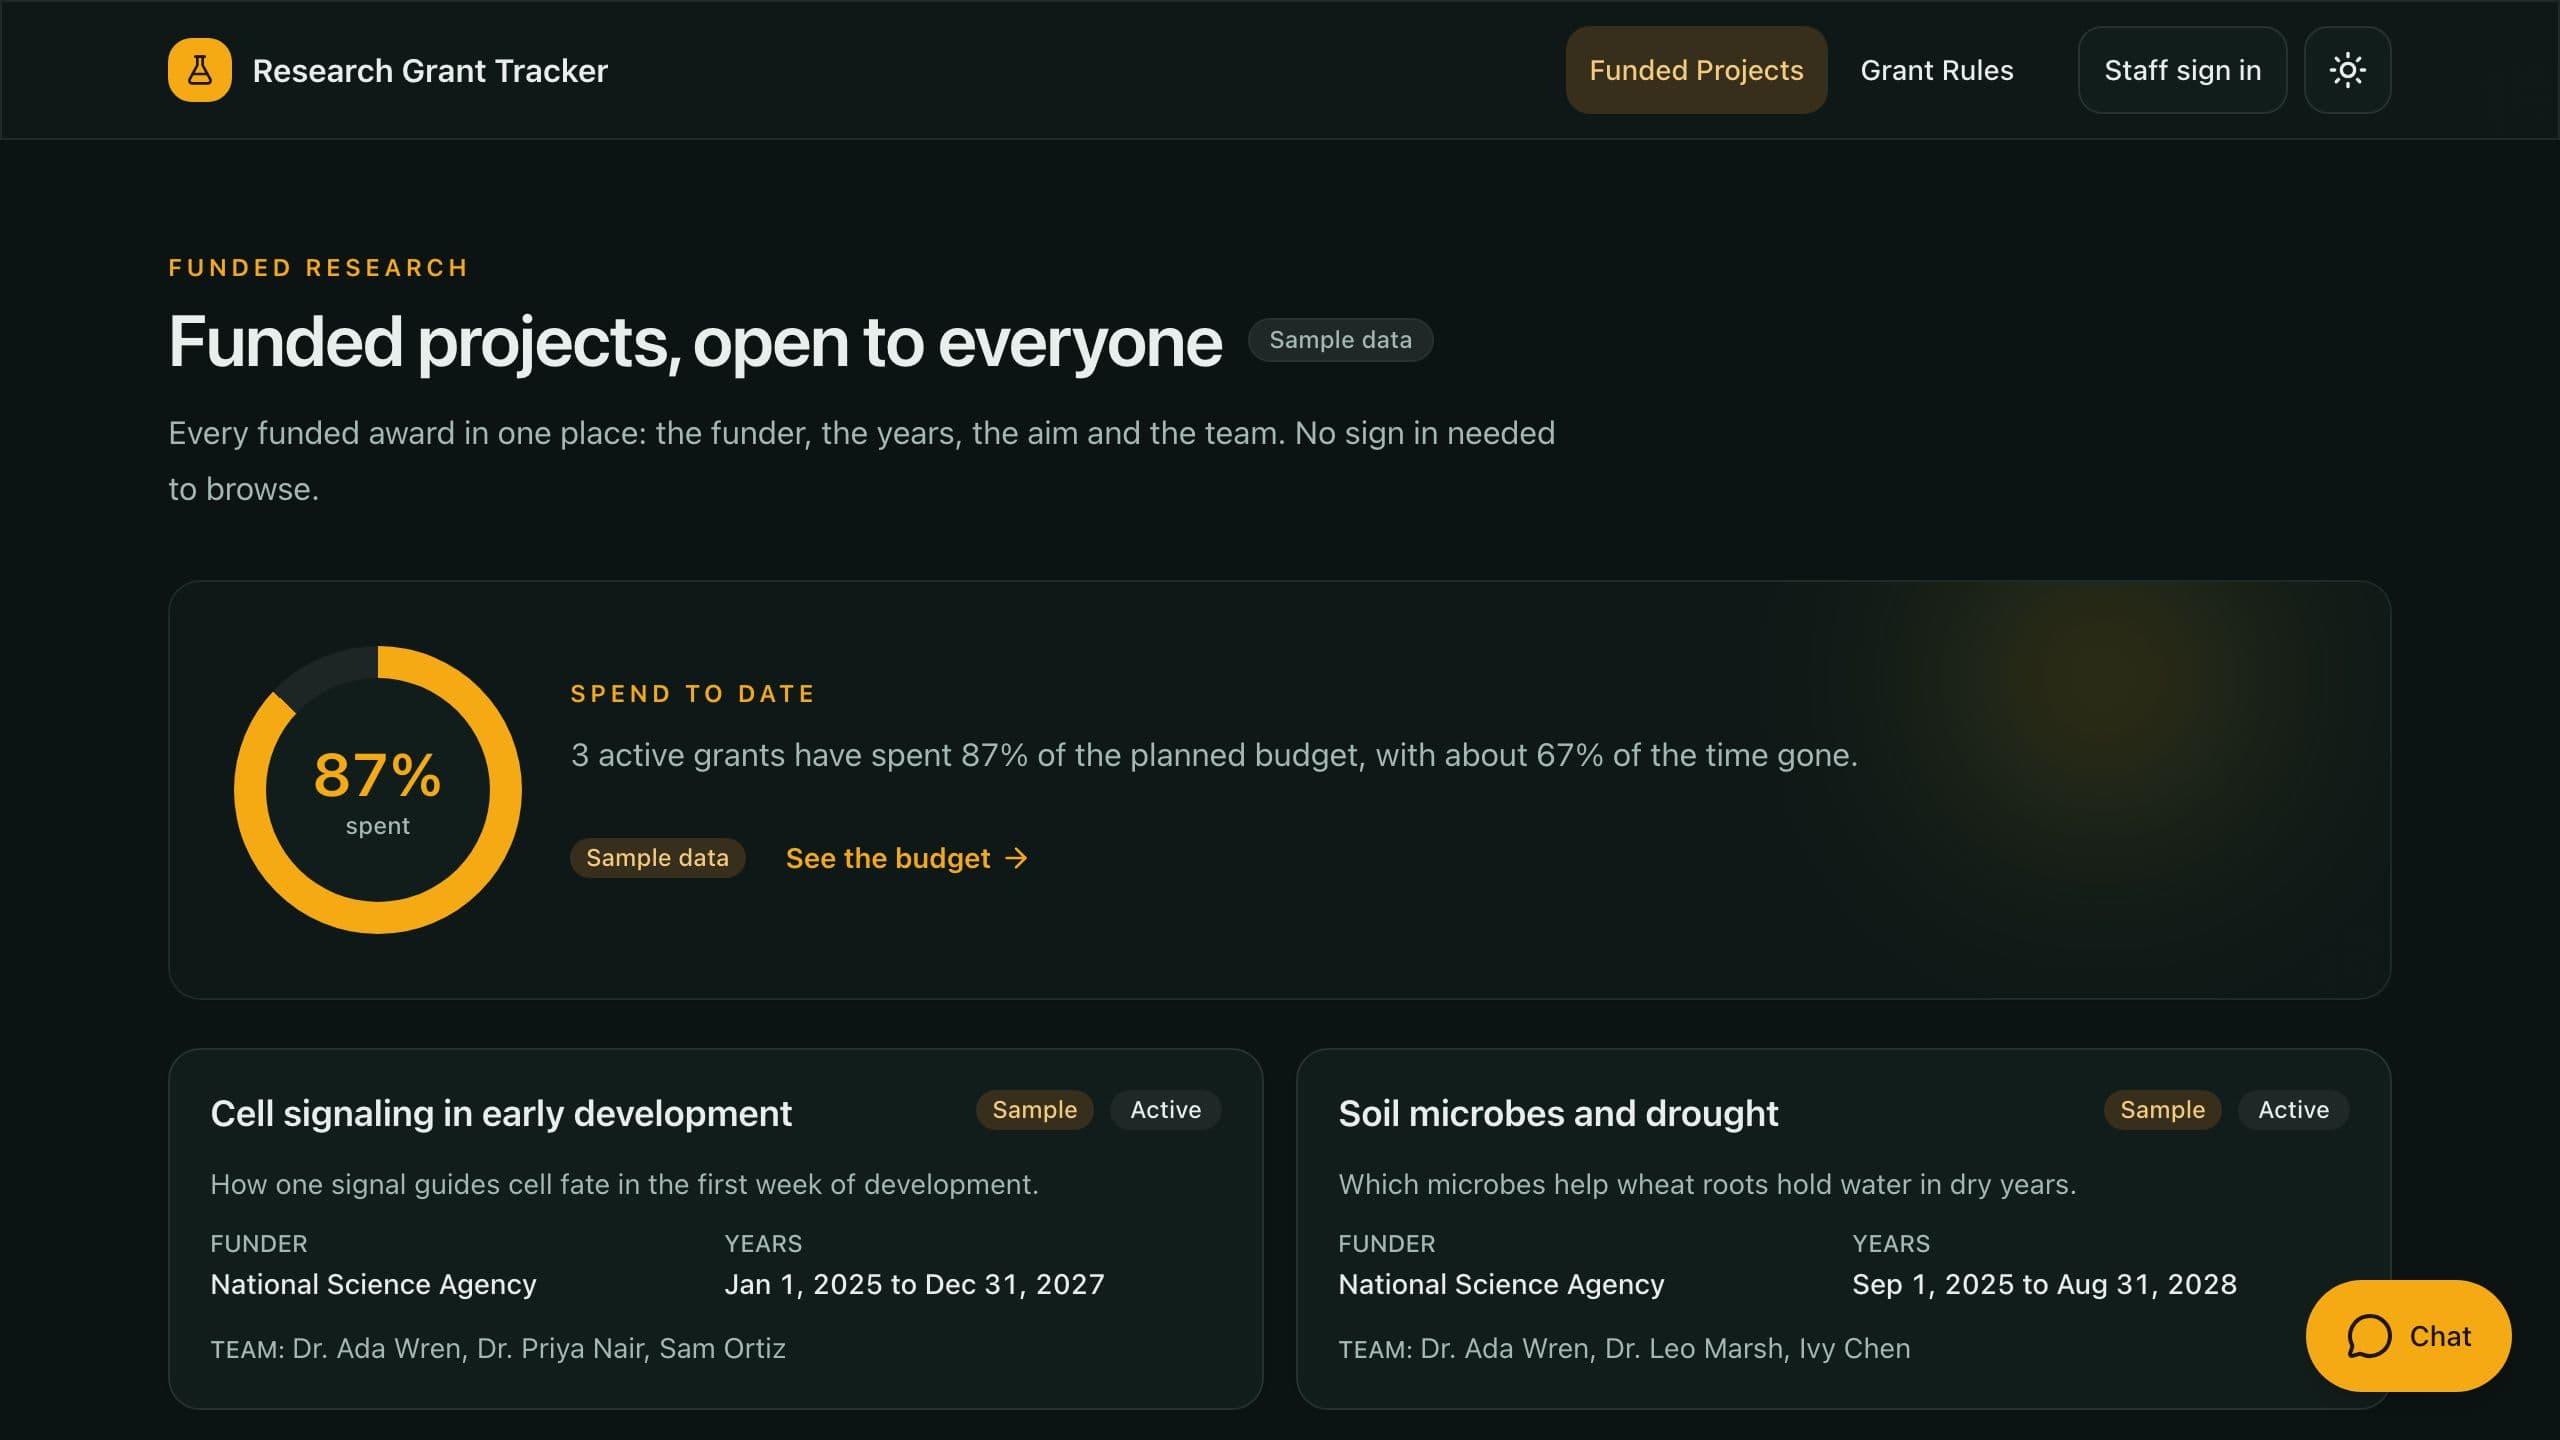Open the Soil microbes and drought card title

point(1558,1113)
